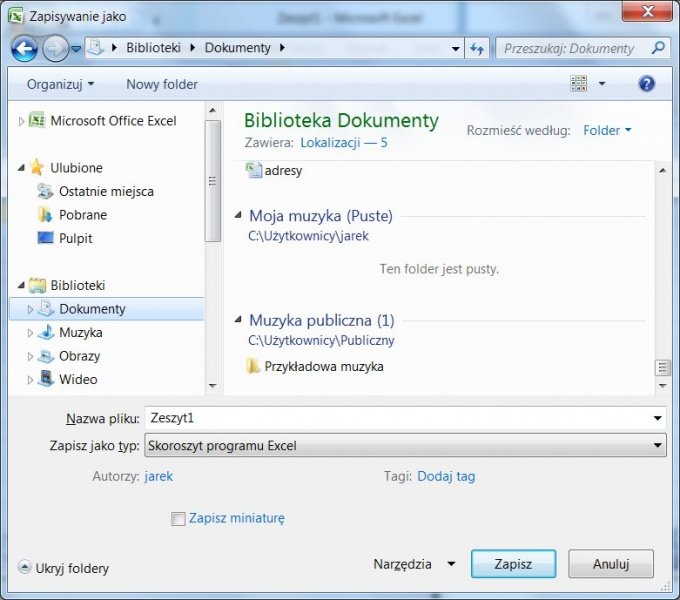Enable the Zapisz miniaturę checkbox

[x=178, y=518]
